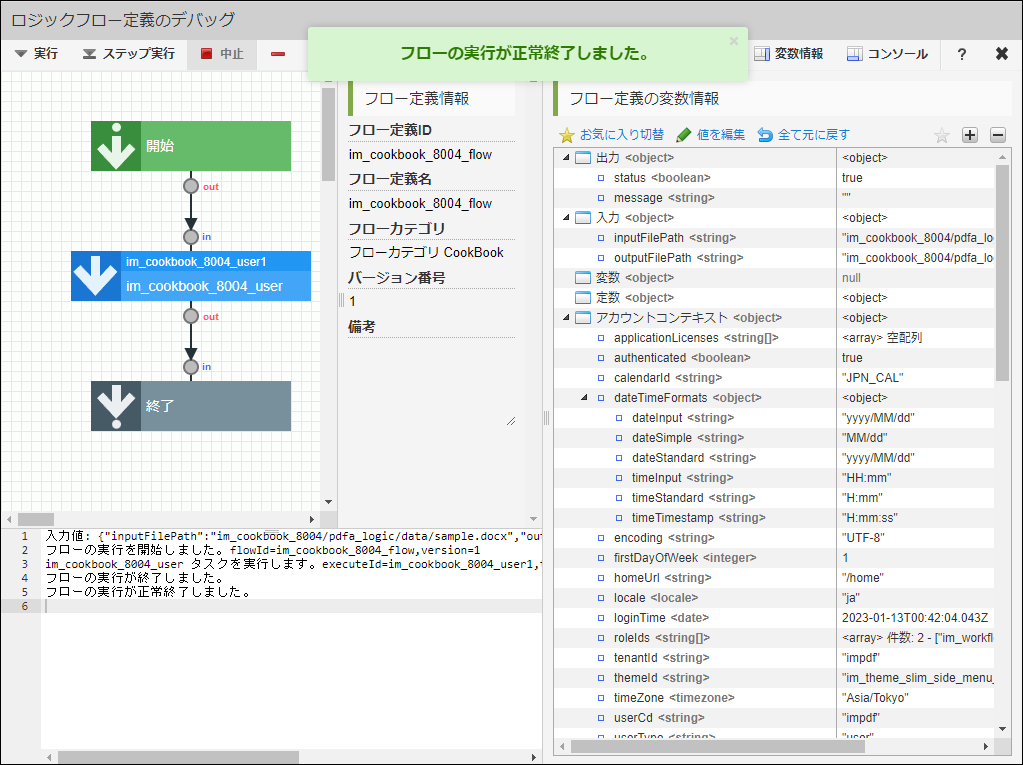Dismiss the green success notification
Screen dimensions: 1023x765
(x=733, y=41)
